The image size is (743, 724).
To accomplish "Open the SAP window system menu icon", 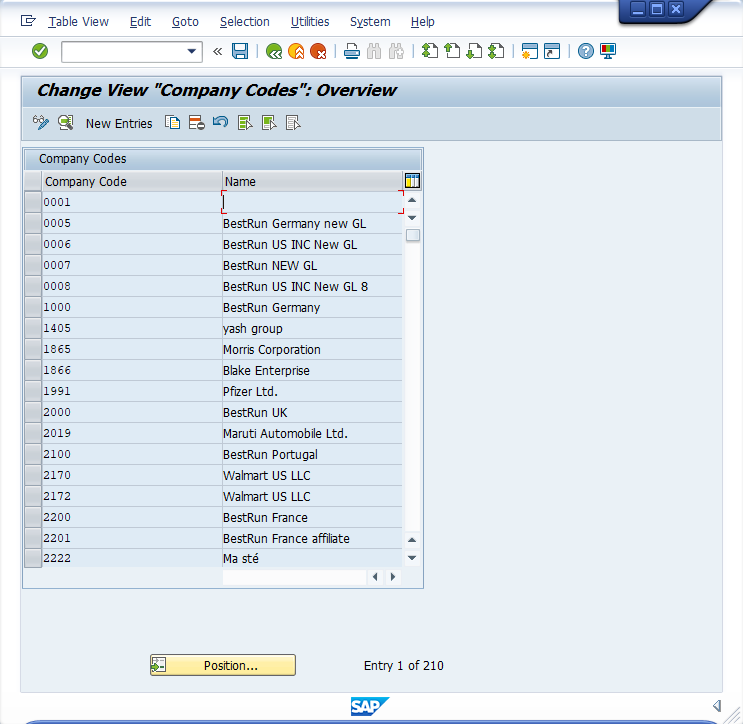I will click(28, 21).
